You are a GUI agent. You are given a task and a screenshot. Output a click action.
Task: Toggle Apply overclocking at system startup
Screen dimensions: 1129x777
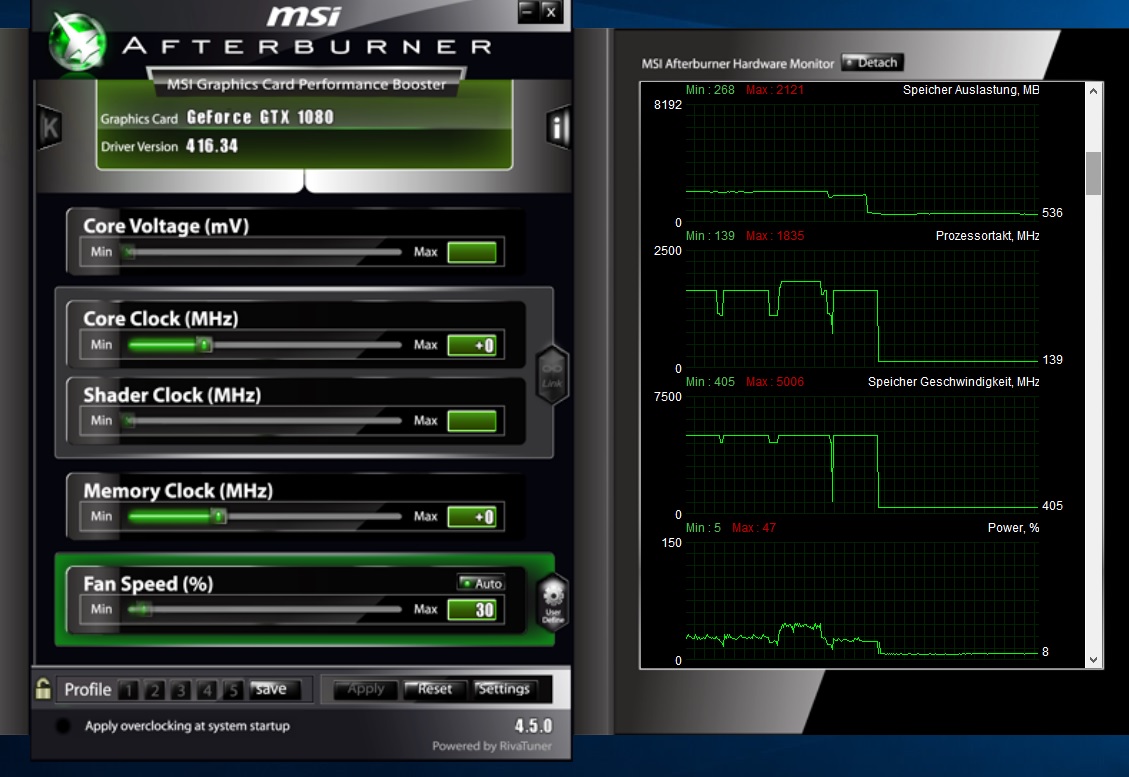63,726
